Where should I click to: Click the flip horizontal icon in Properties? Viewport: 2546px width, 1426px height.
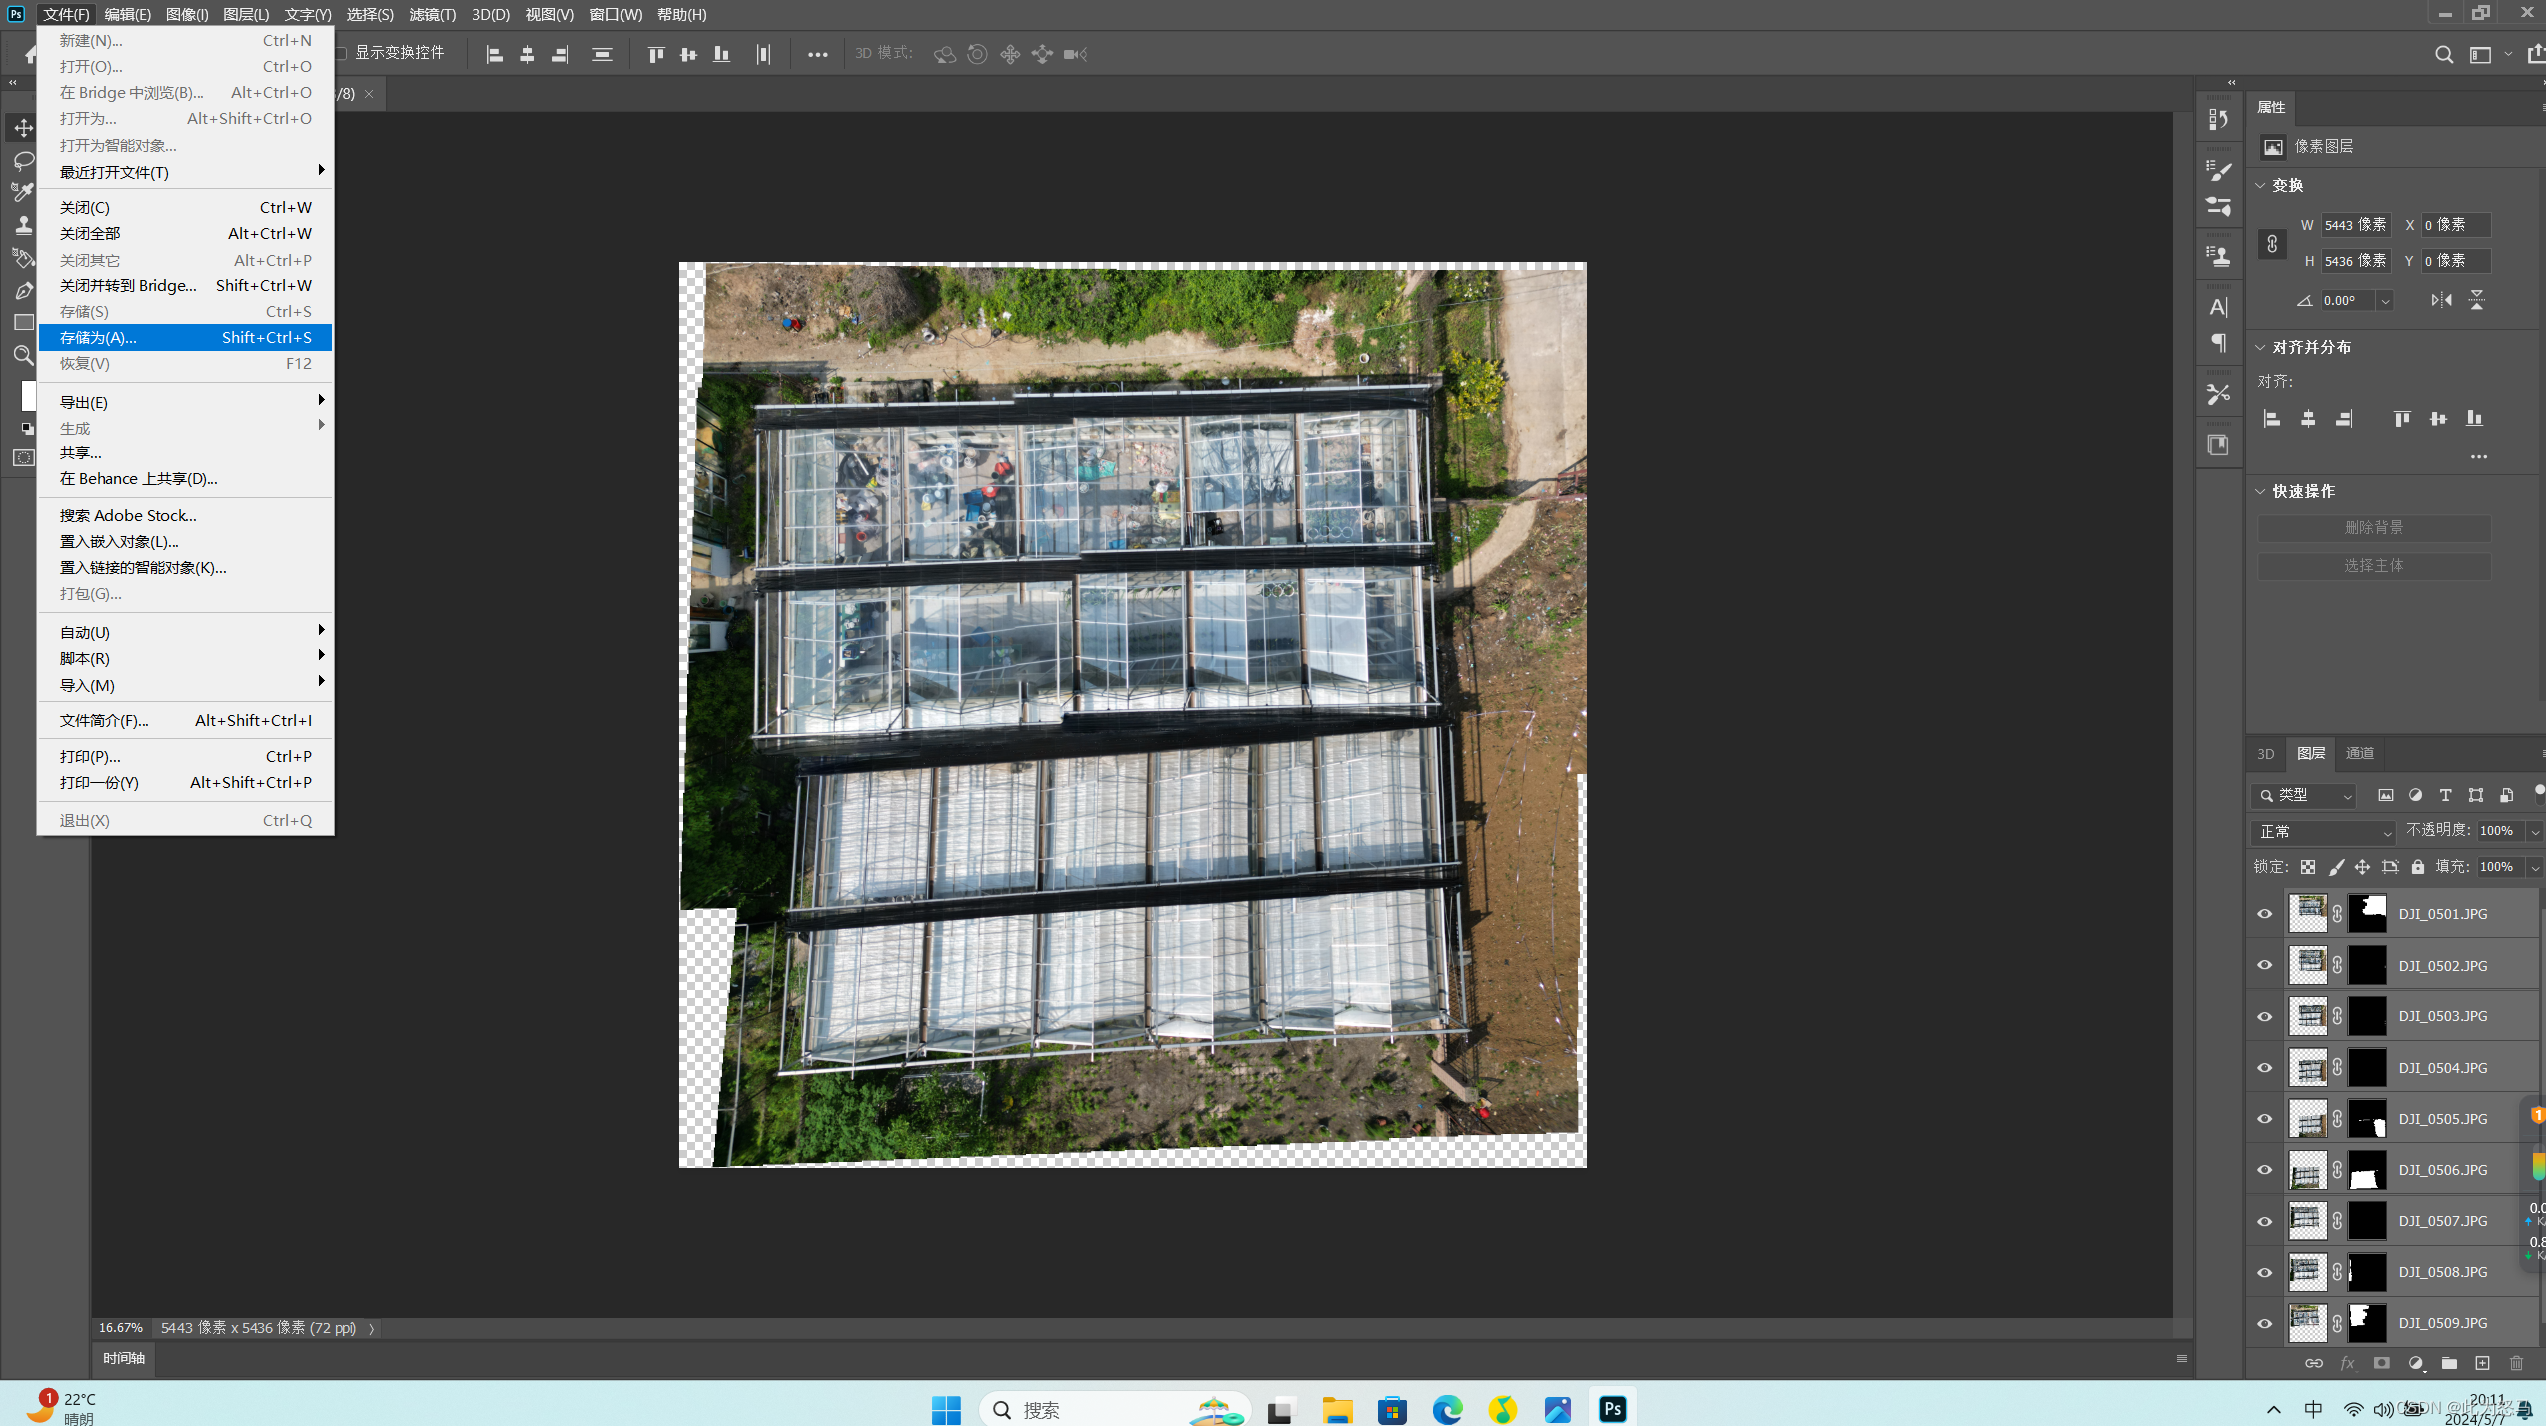(x=2441, y=300)
